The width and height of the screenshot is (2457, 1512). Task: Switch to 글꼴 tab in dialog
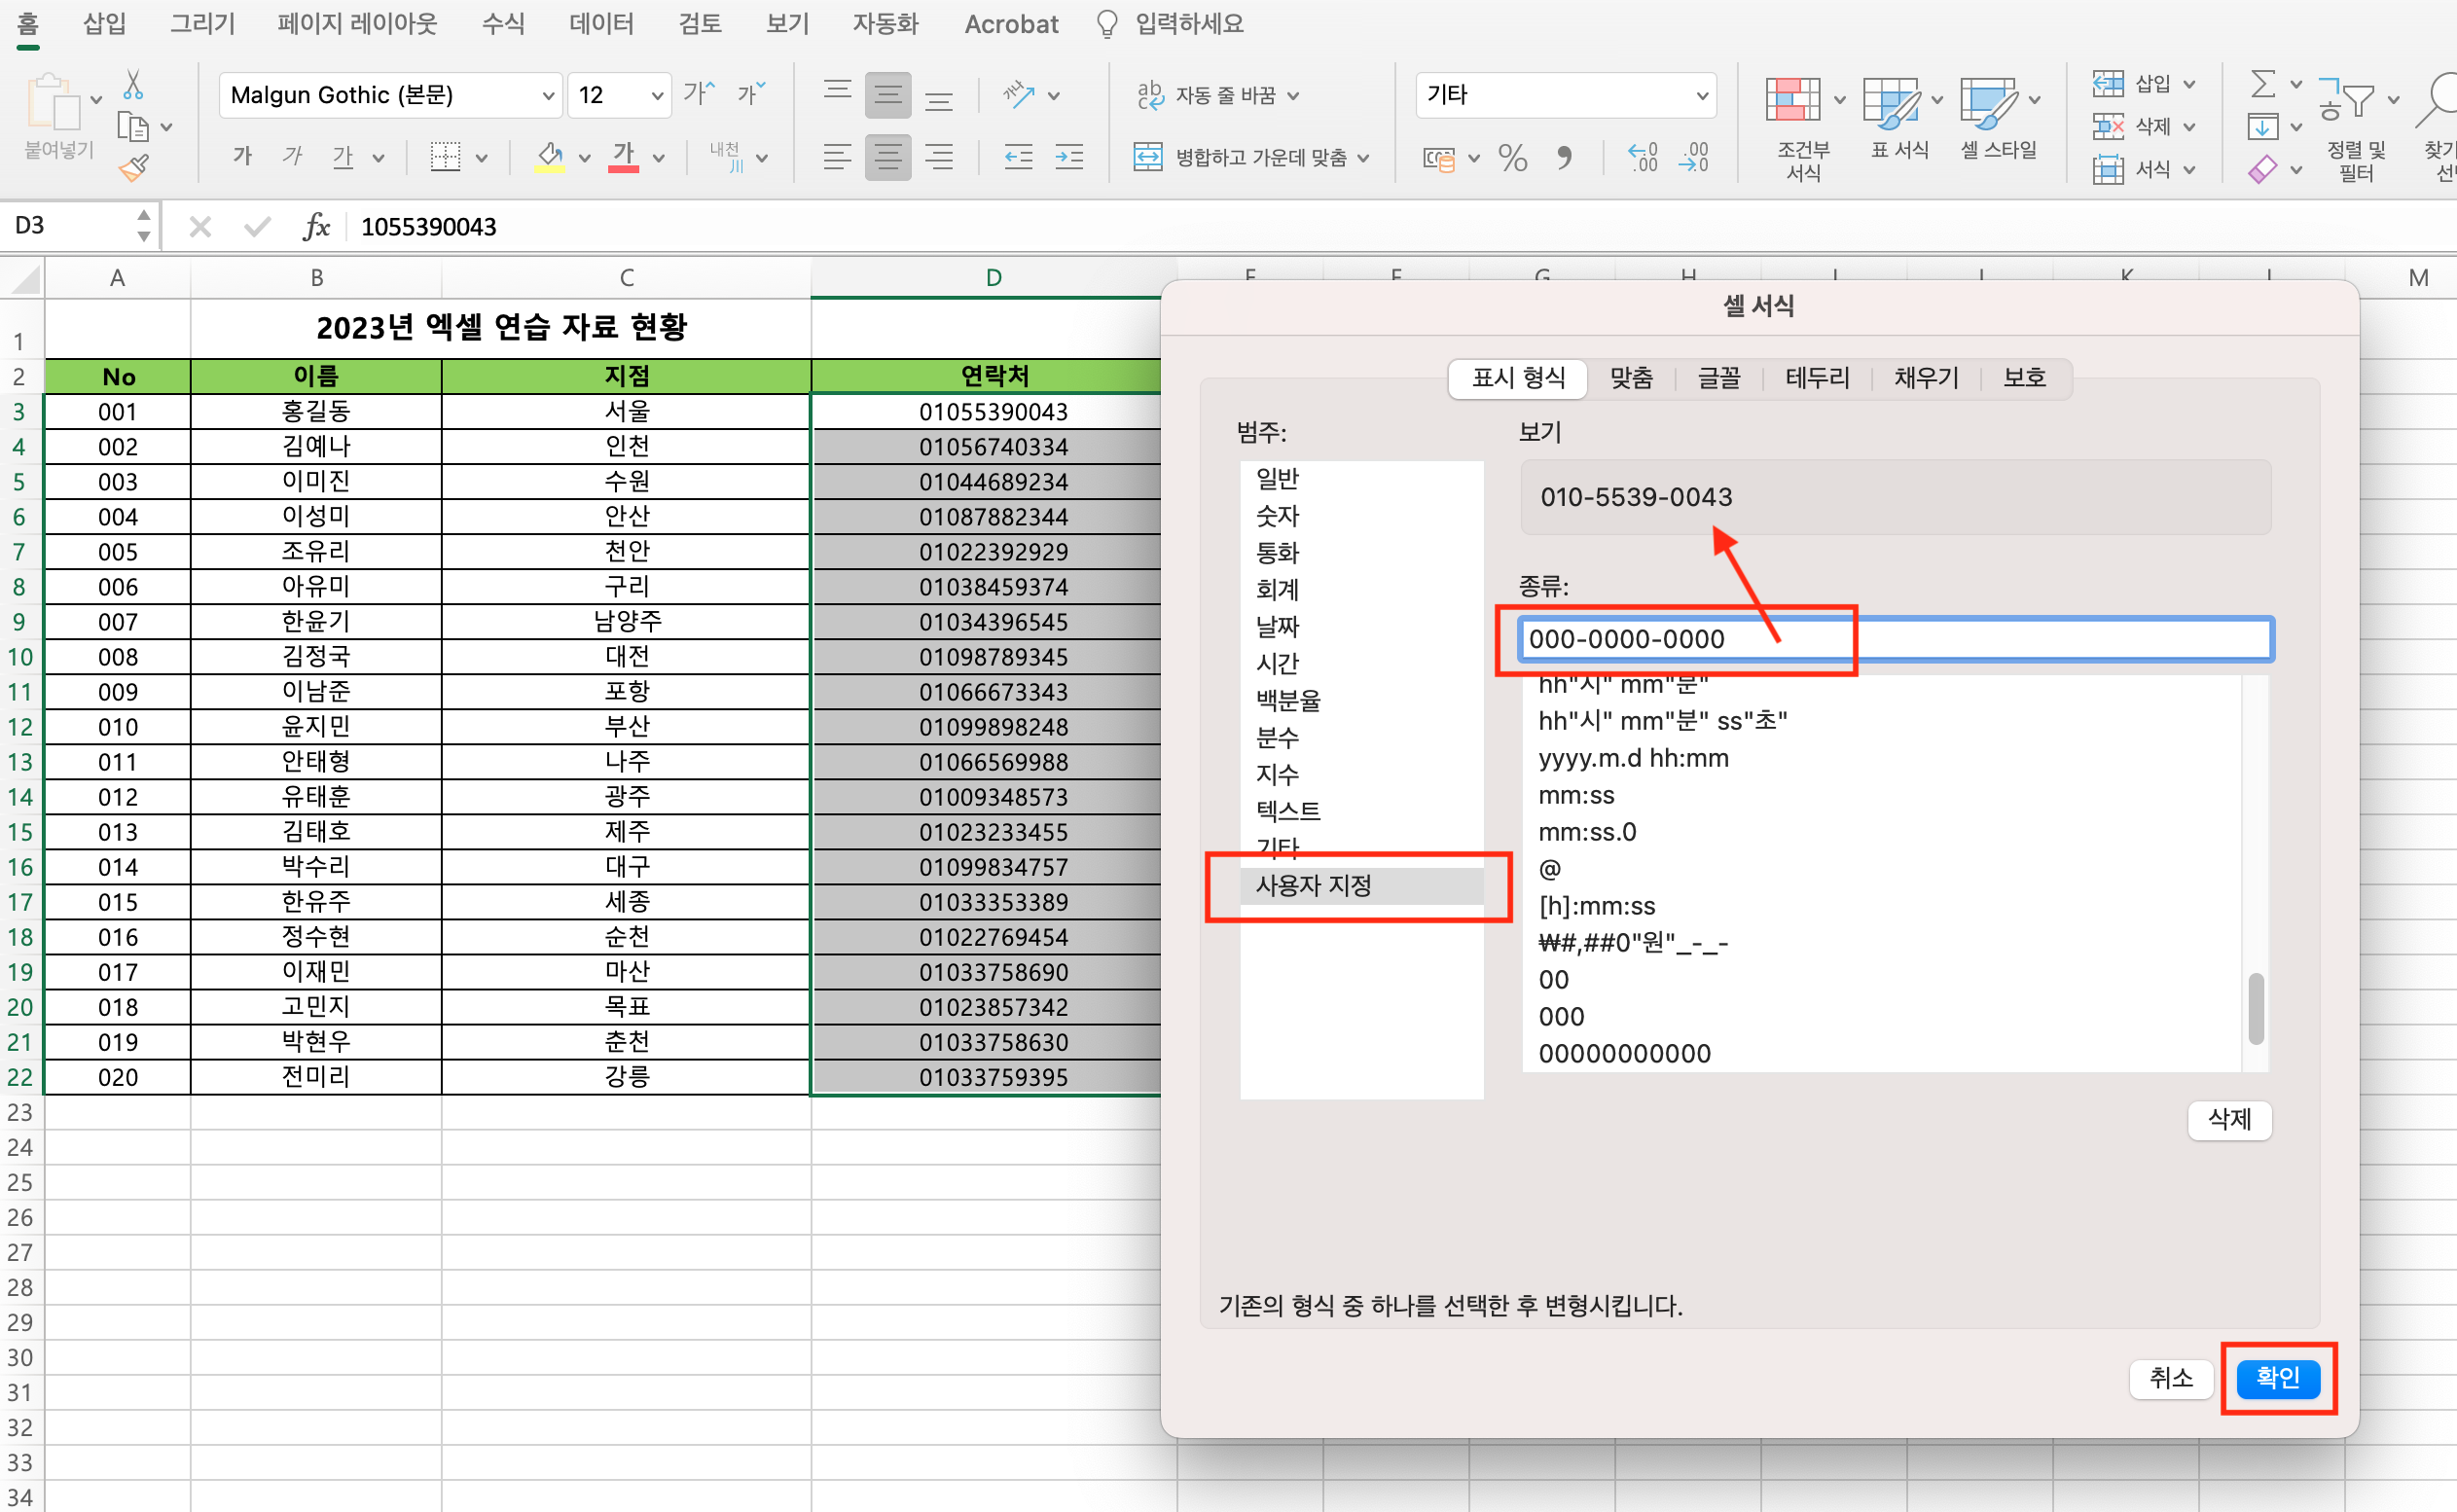[x=1719, y=378]
